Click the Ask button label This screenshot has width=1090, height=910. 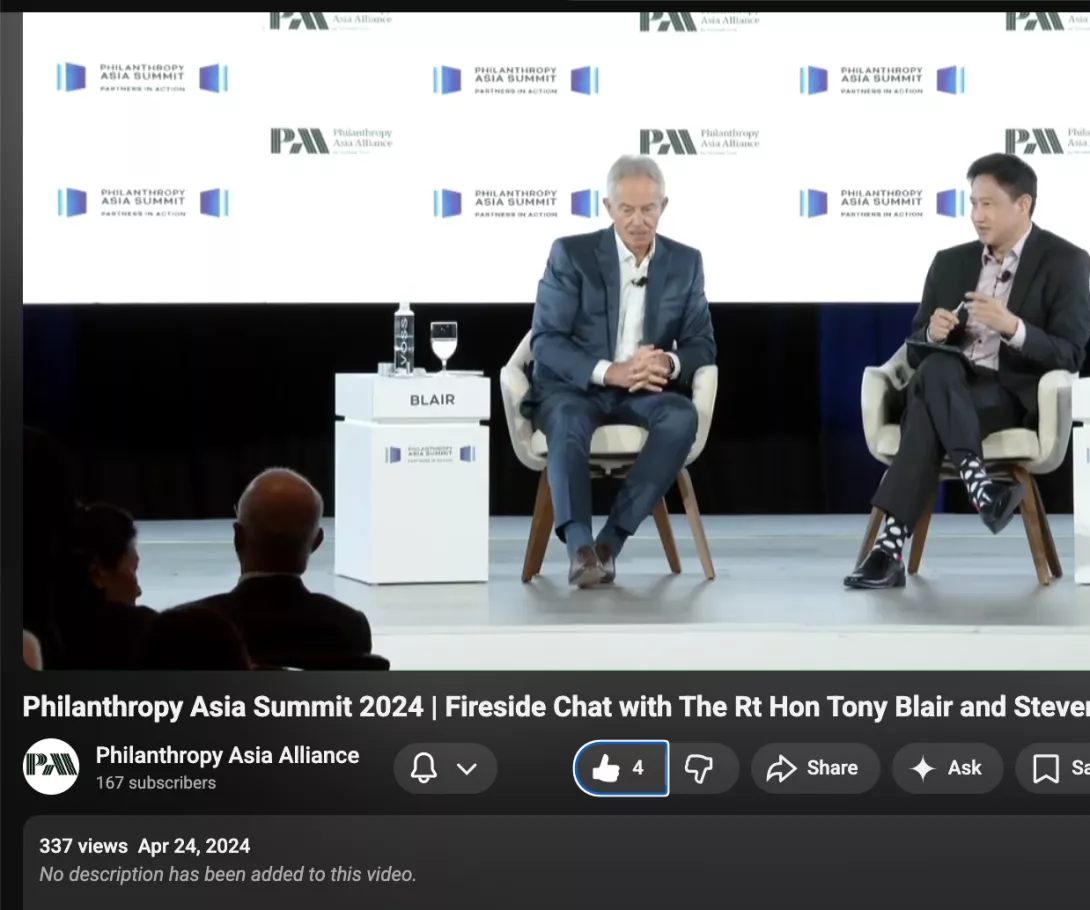[964, 768]
